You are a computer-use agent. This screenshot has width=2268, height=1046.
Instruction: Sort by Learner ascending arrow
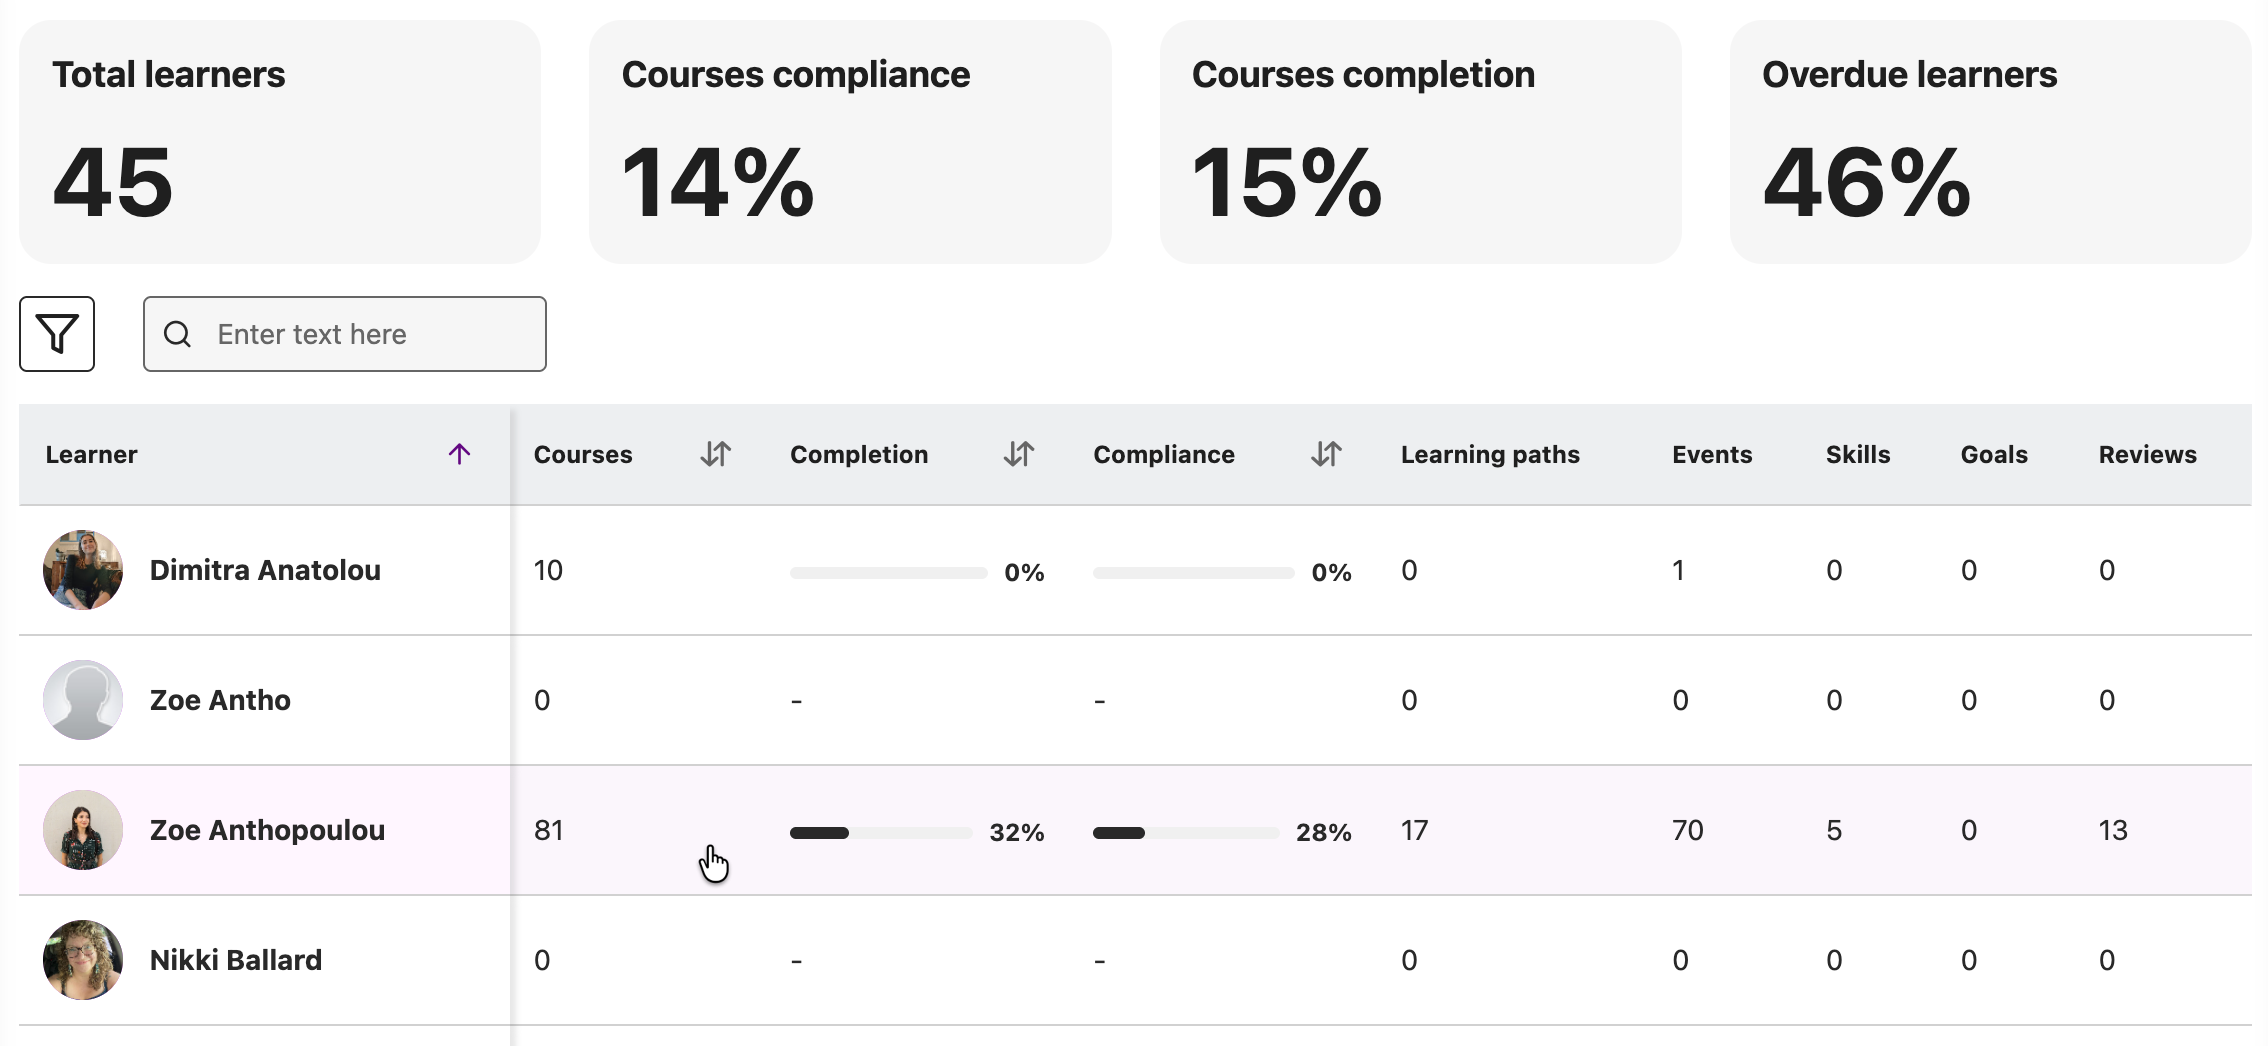[459, 454]
